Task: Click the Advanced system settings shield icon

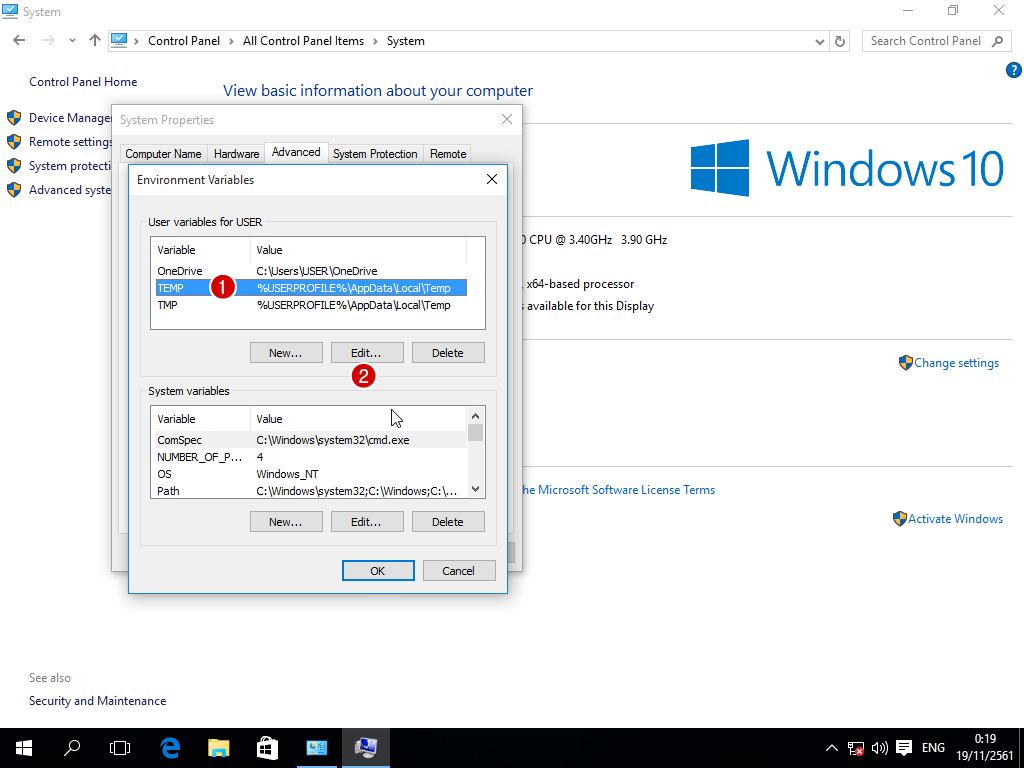Action: 14,190
